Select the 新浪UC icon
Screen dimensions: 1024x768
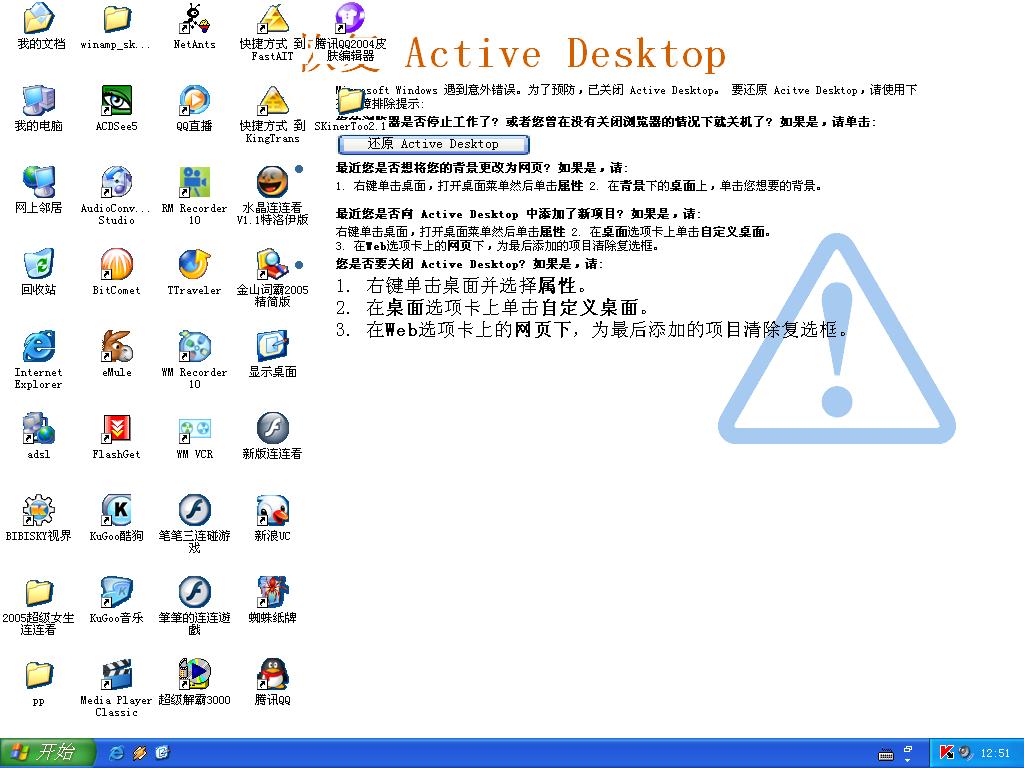(x=272, y=510)
